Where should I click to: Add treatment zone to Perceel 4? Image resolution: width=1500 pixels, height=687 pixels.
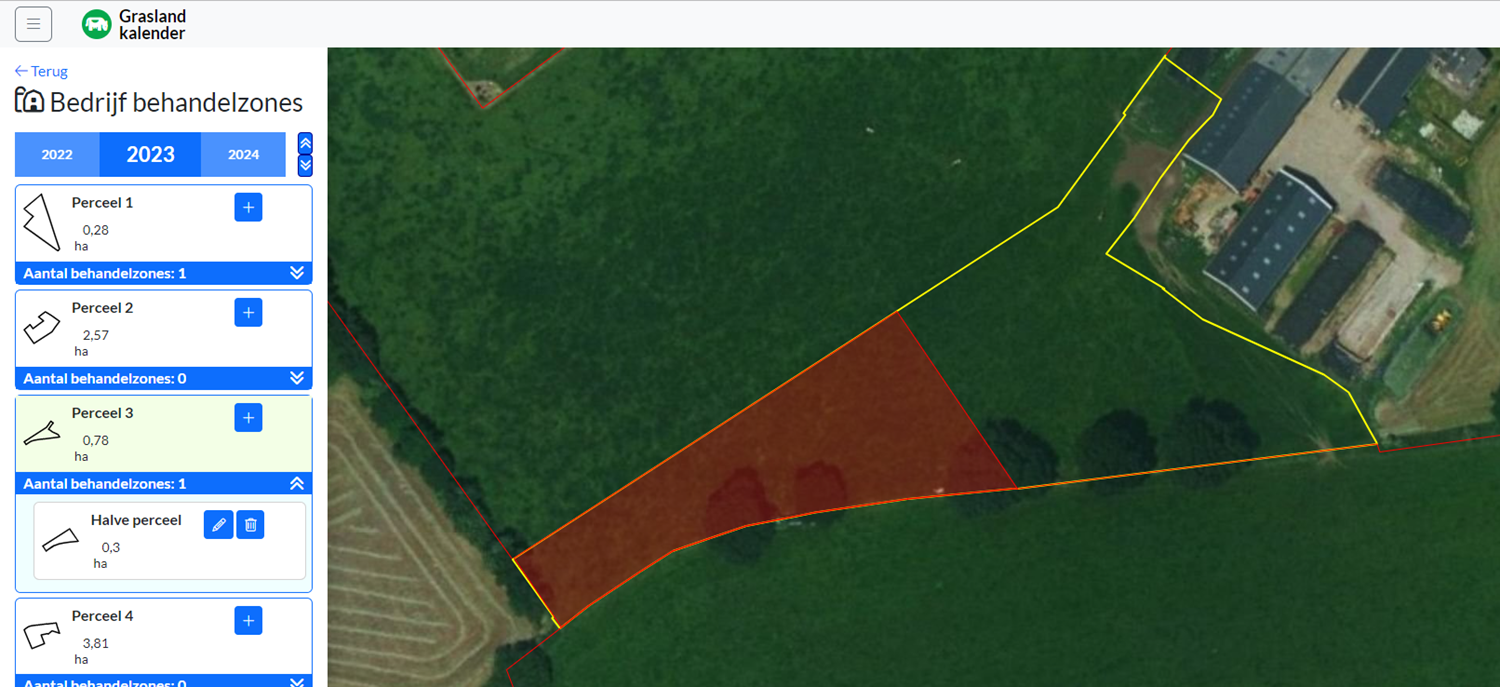click(248, 621)
